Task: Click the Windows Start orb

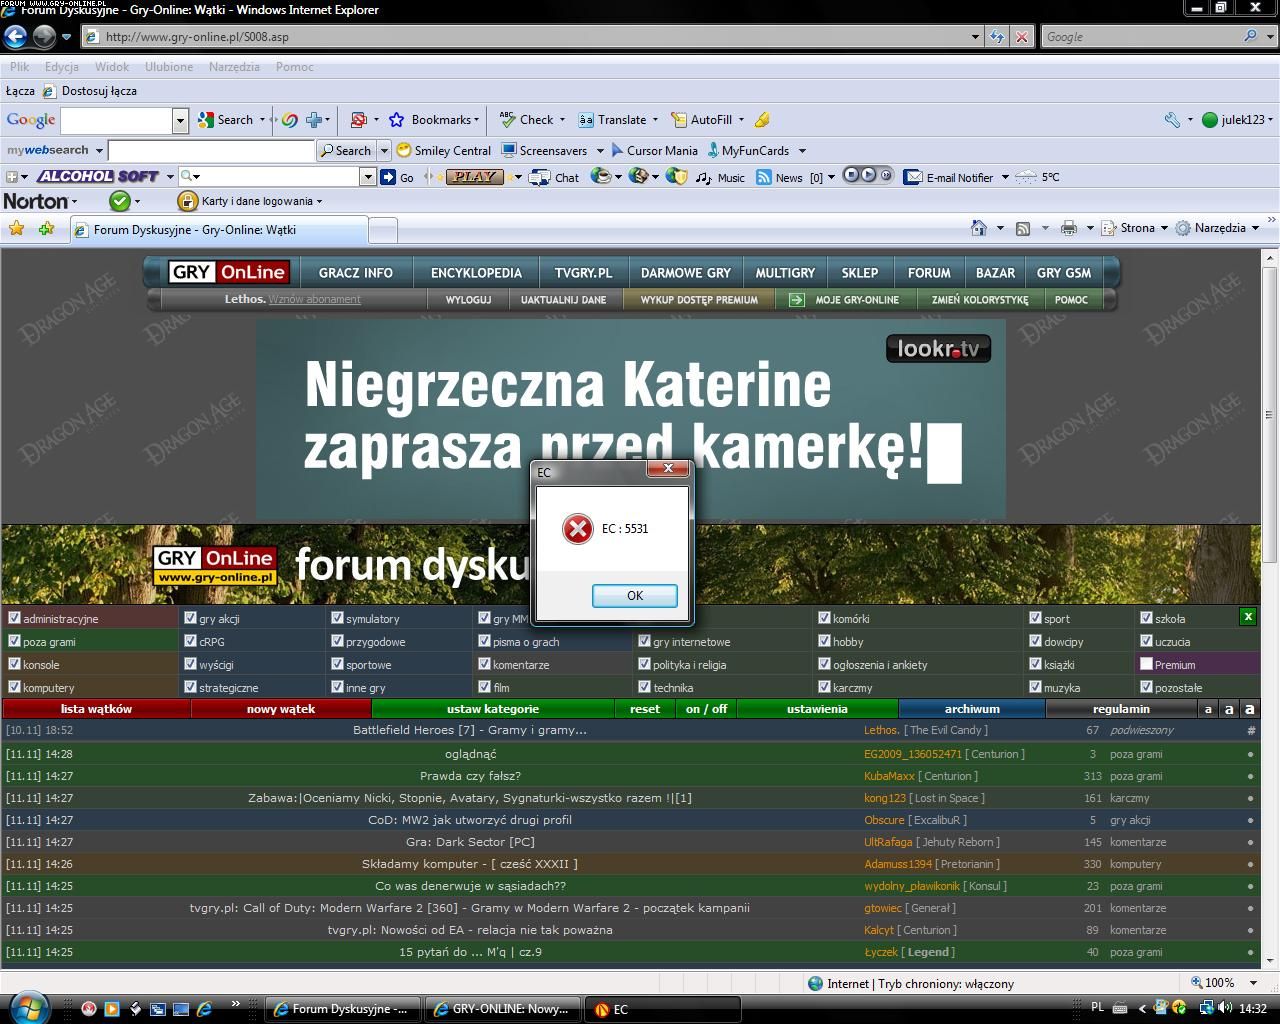Action: [28, 1007]
